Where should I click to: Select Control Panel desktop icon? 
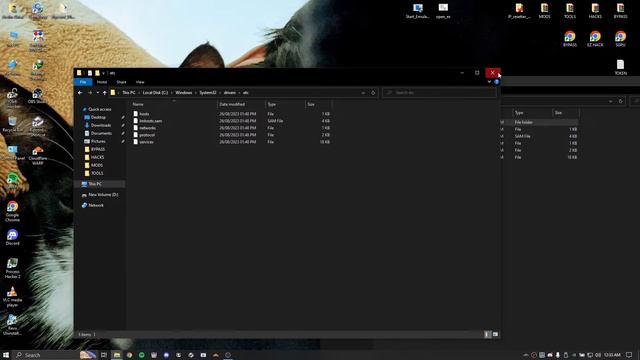(12, 153)
